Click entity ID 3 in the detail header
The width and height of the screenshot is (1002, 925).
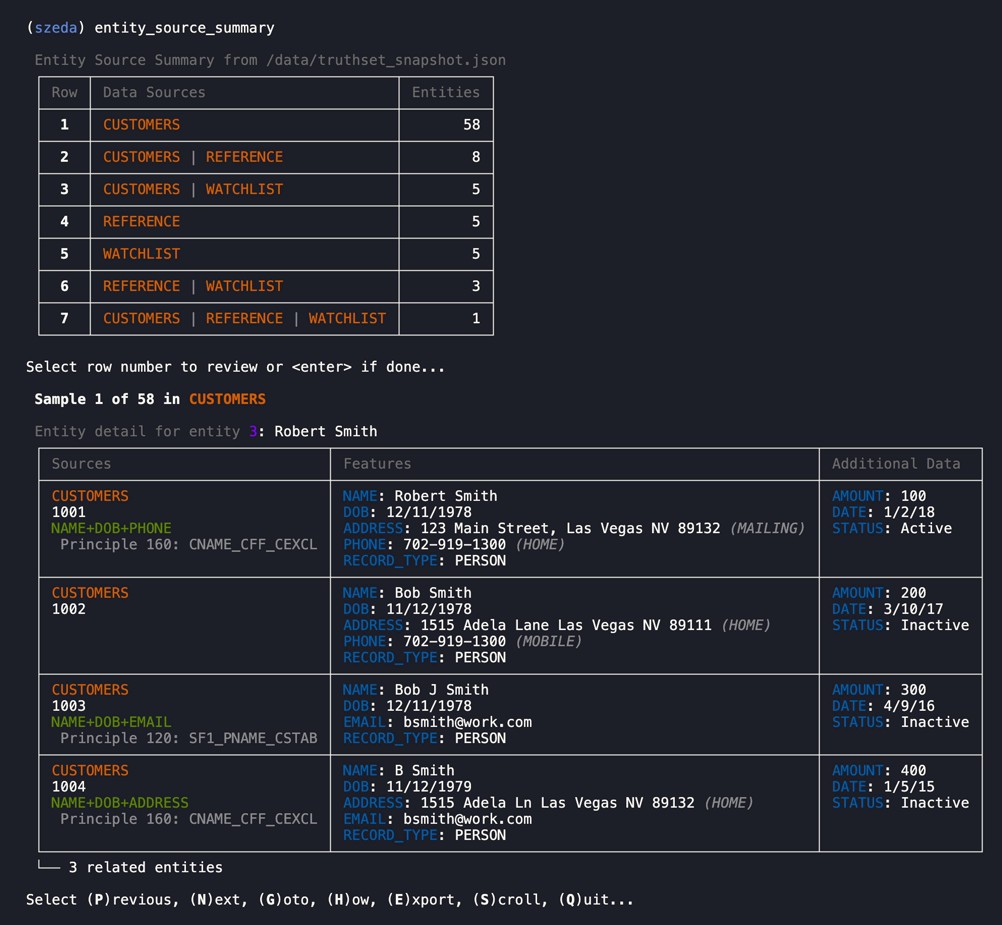point(251,431)
